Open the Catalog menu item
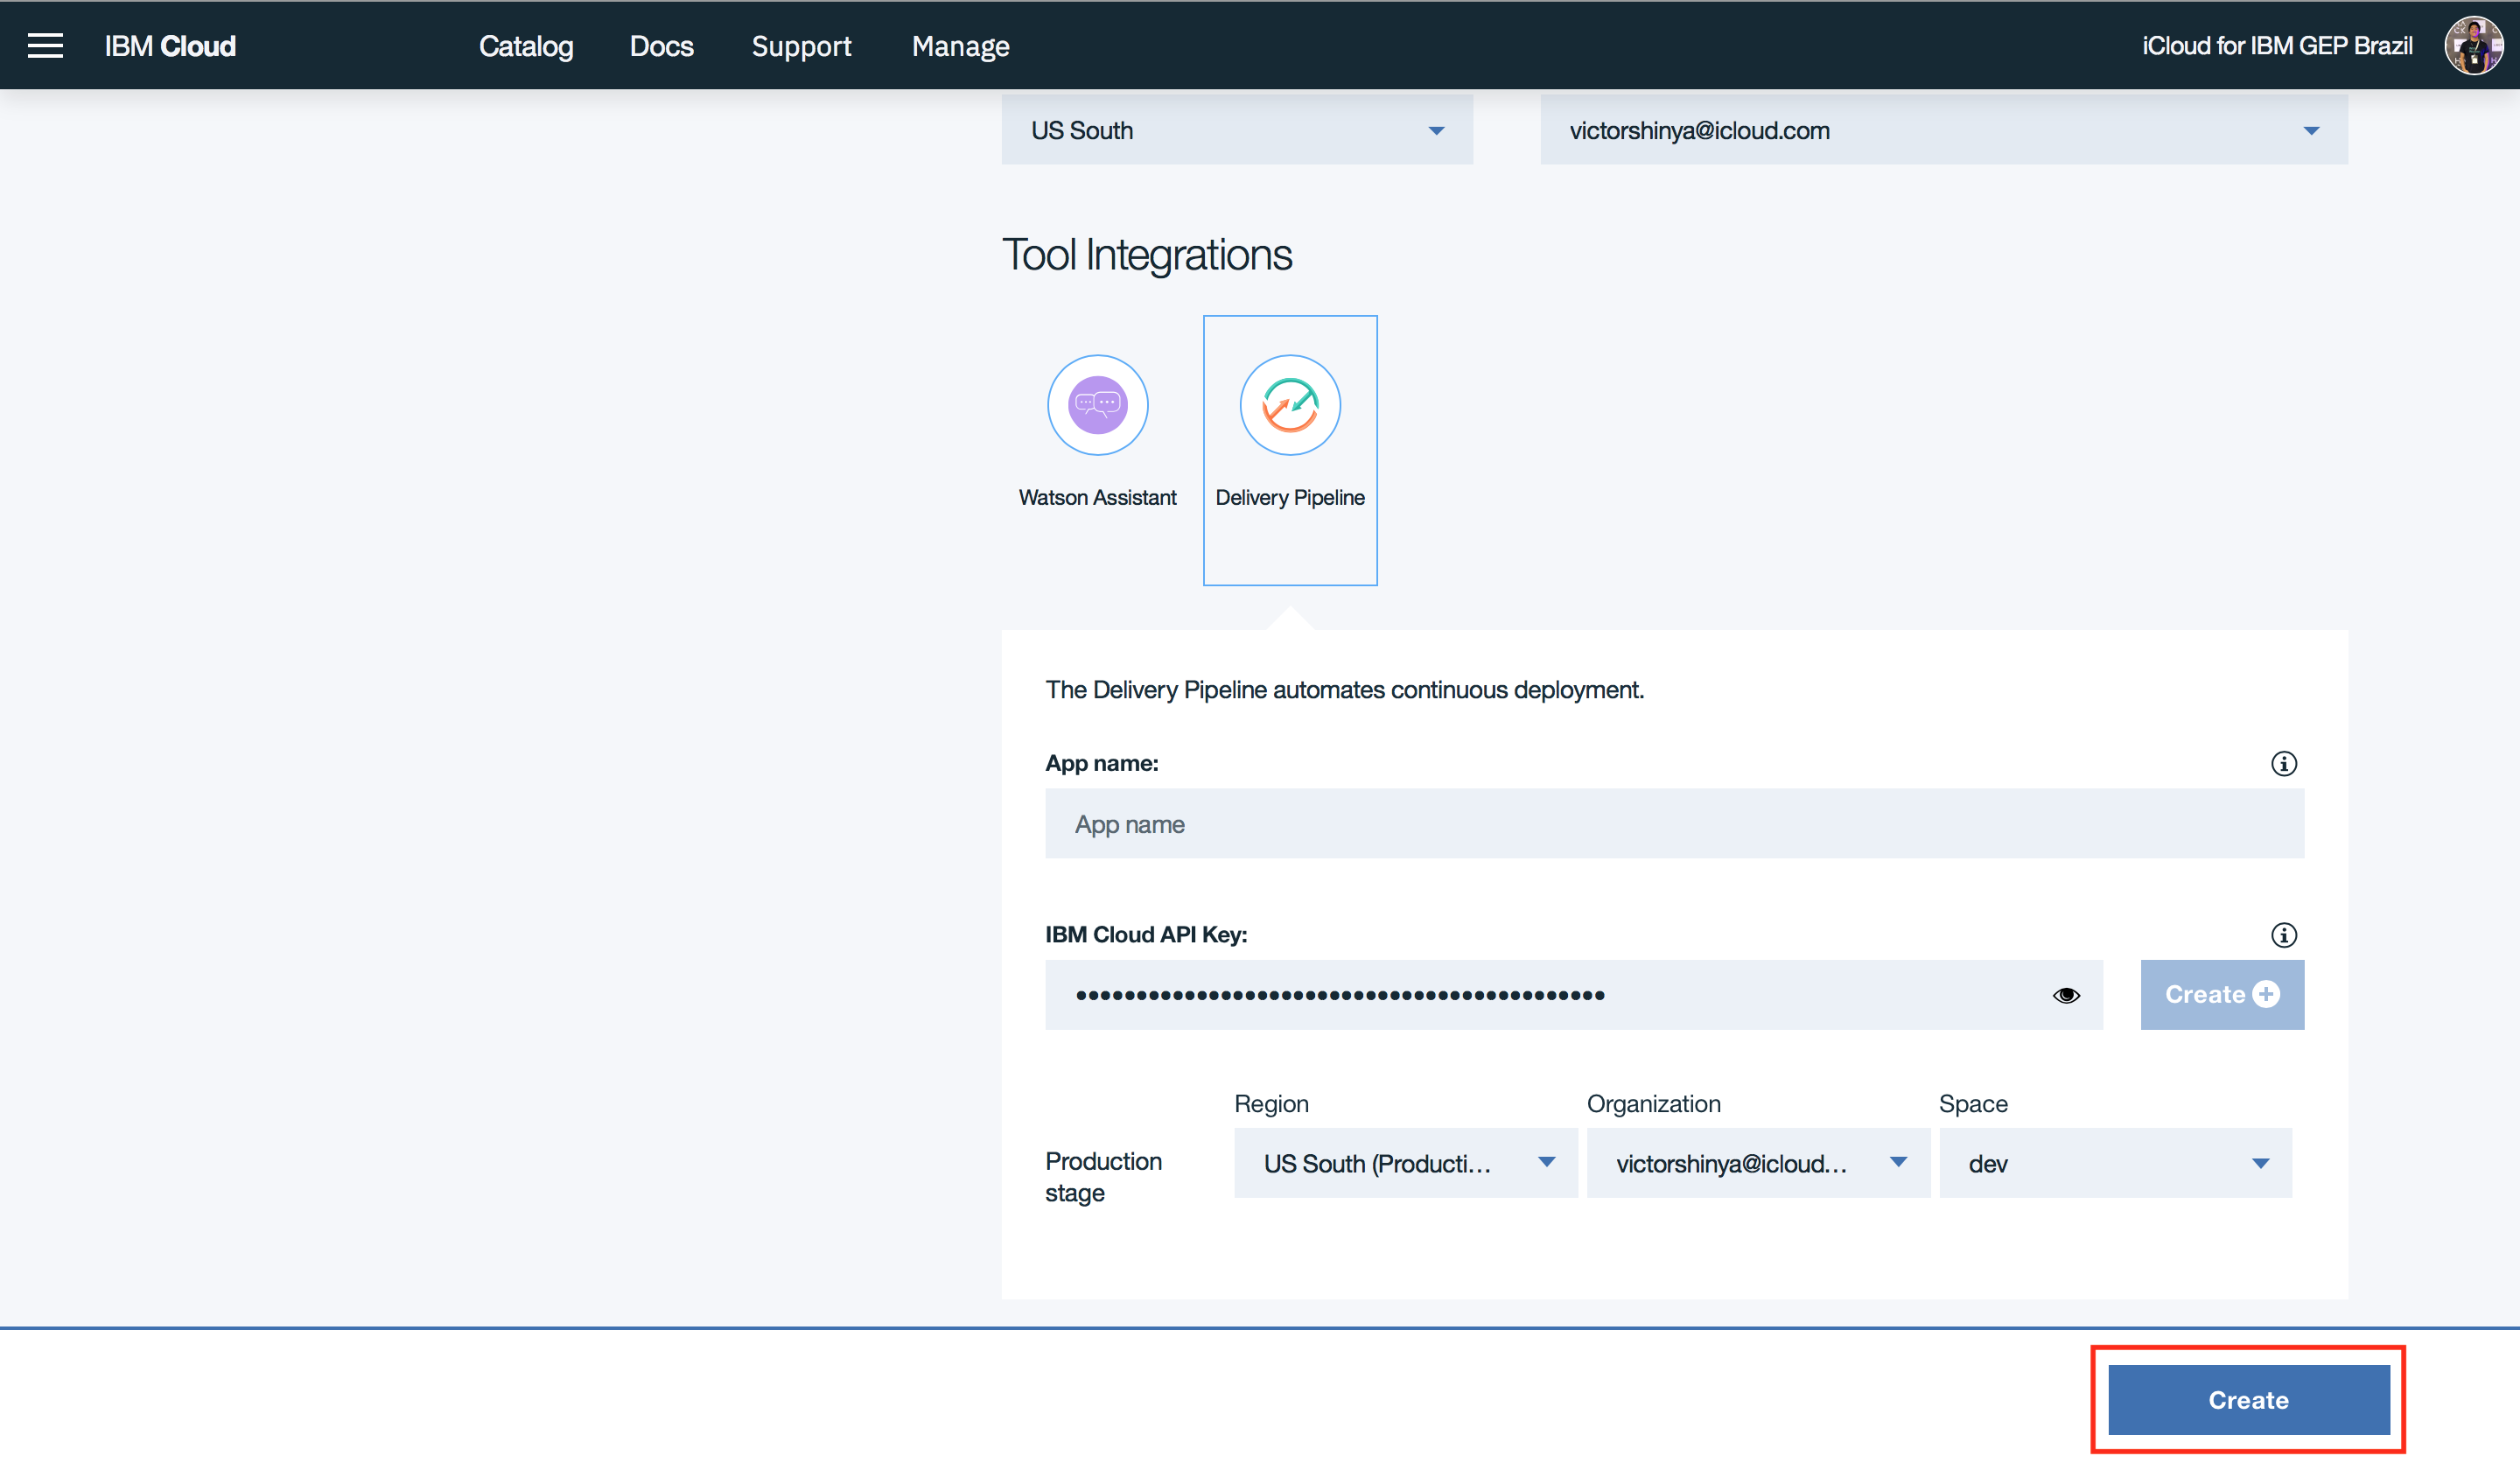The height and width of the screenshot is (1470, 2520). [x=525, y=46]
